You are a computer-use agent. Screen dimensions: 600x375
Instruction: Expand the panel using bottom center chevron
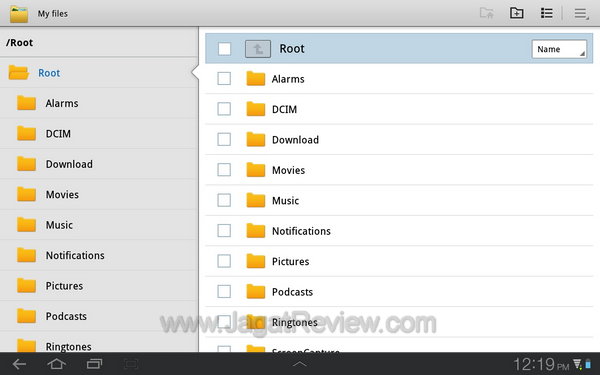pos(300,364)
